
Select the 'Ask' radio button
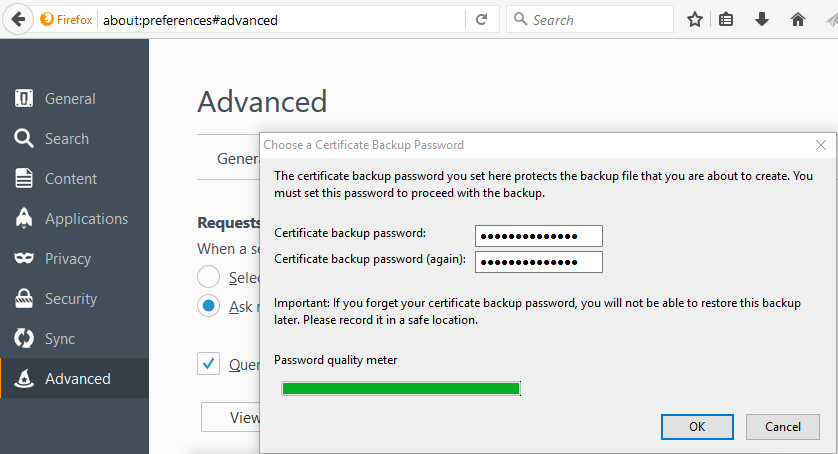coord(209,306)
